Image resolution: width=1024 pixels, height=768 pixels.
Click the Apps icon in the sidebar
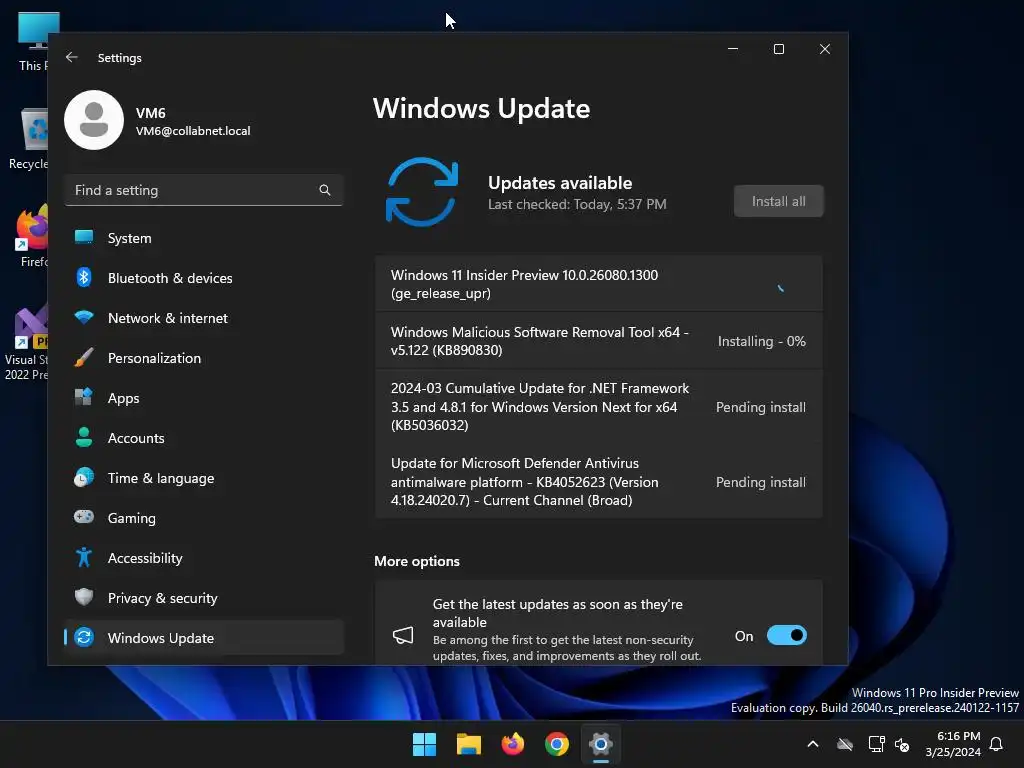point(84,398)
